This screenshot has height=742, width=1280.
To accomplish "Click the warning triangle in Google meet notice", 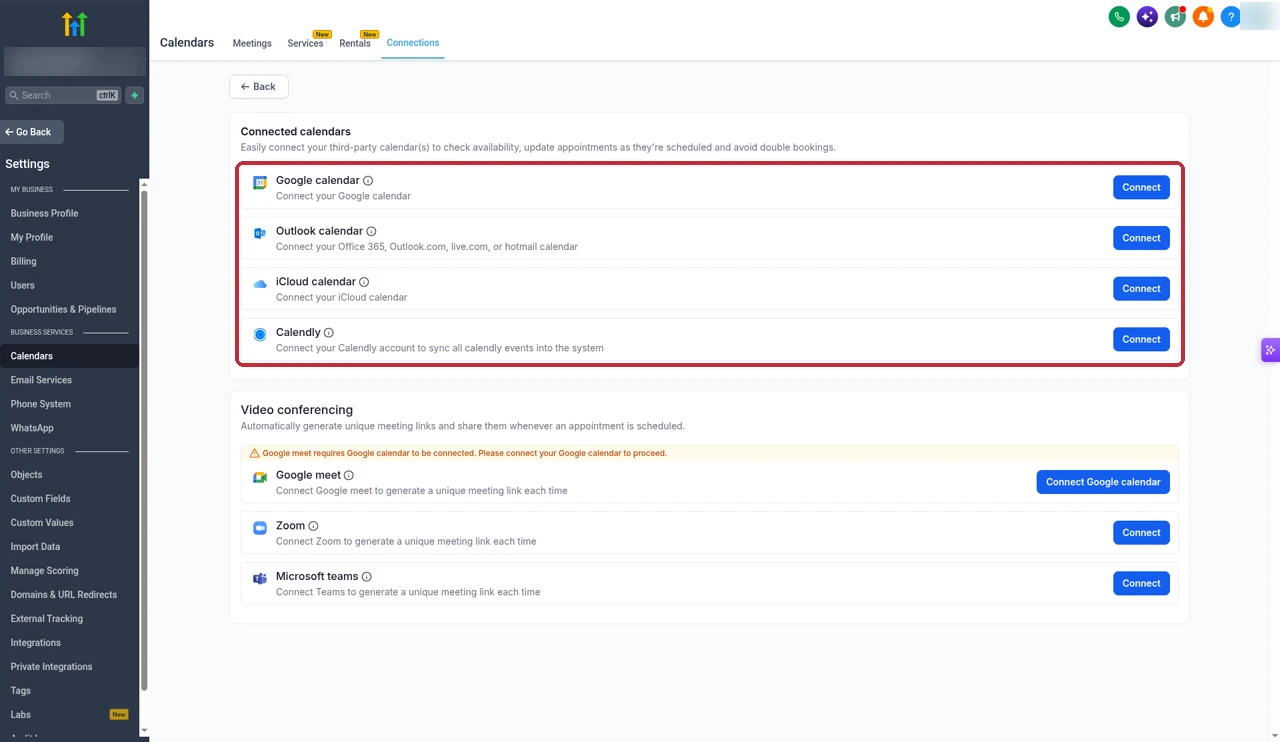I will (x=254, y=453).
